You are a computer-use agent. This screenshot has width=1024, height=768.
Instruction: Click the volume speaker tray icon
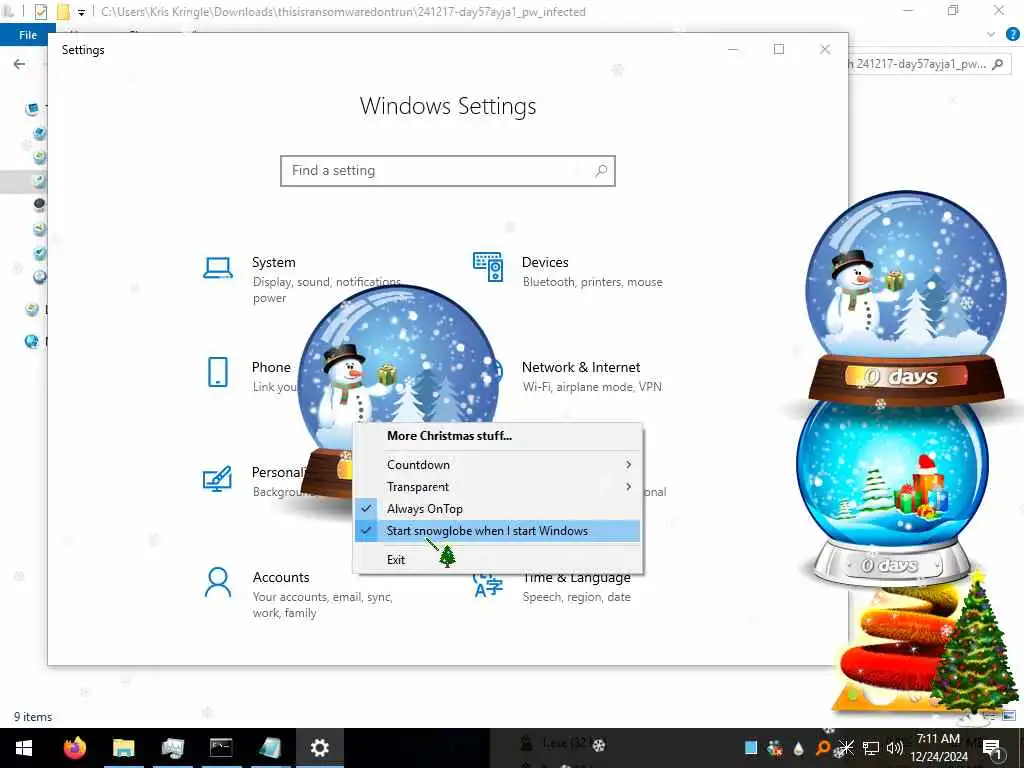pos(894,748)
